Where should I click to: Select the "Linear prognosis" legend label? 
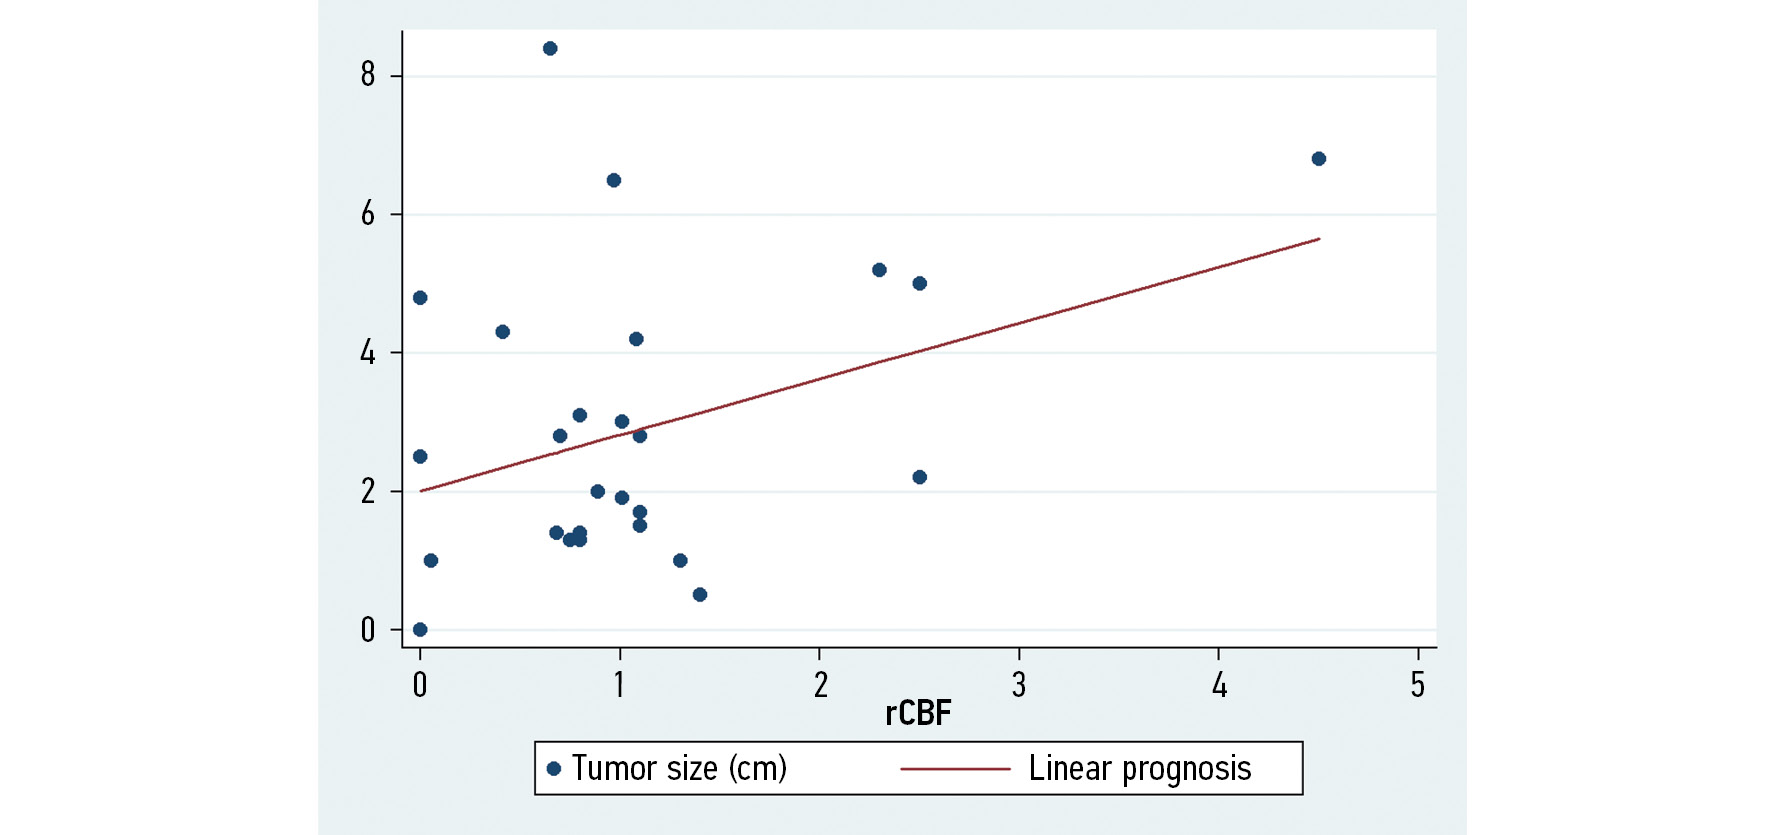(x=1139, y=768)
